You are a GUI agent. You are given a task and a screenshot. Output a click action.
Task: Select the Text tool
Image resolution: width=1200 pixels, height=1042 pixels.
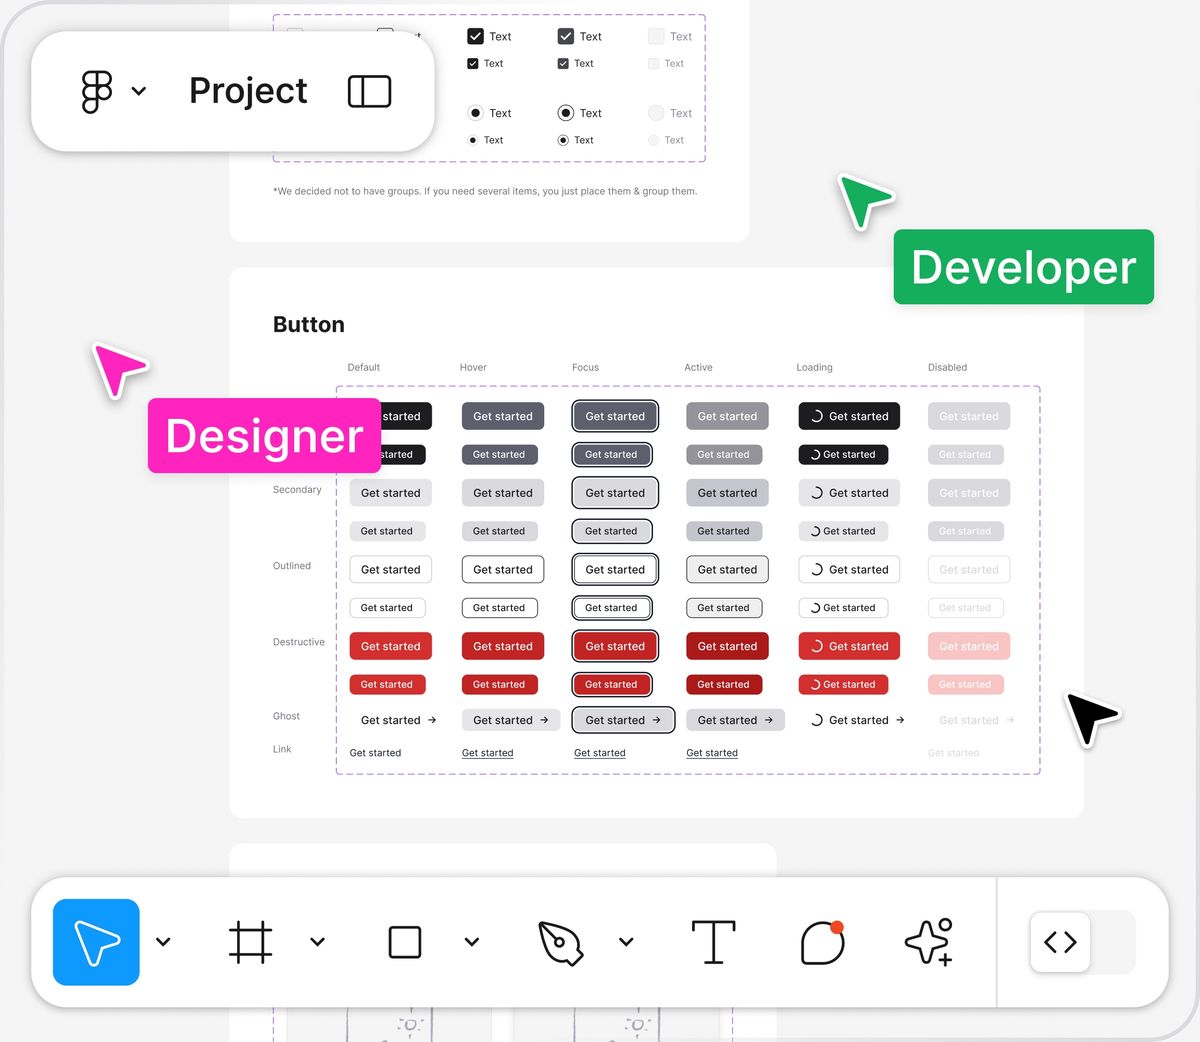(x=713, y=942)
